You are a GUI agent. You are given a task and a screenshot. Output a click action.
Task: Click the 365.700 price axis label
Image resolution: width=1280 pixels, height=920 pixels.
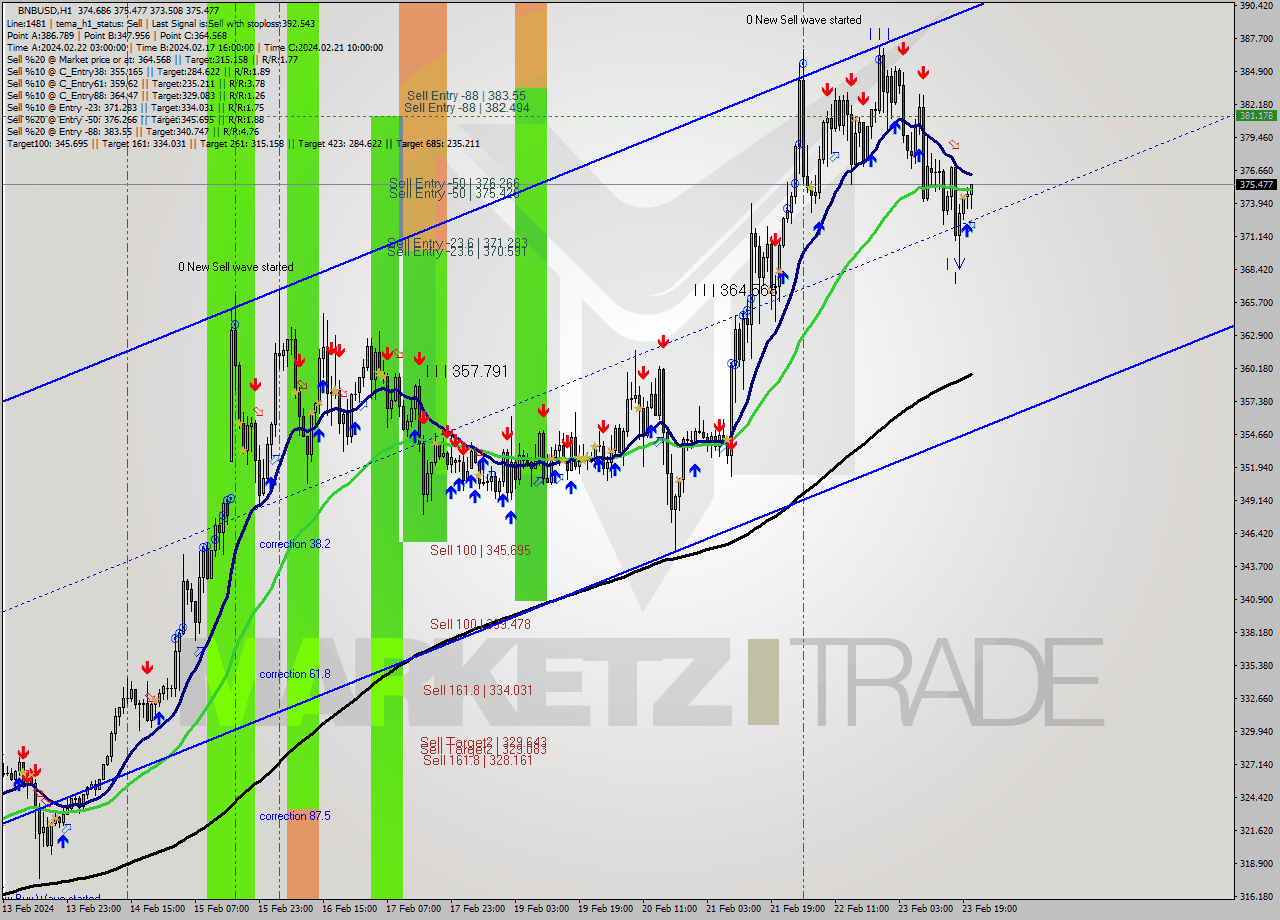click(1256, 302)
